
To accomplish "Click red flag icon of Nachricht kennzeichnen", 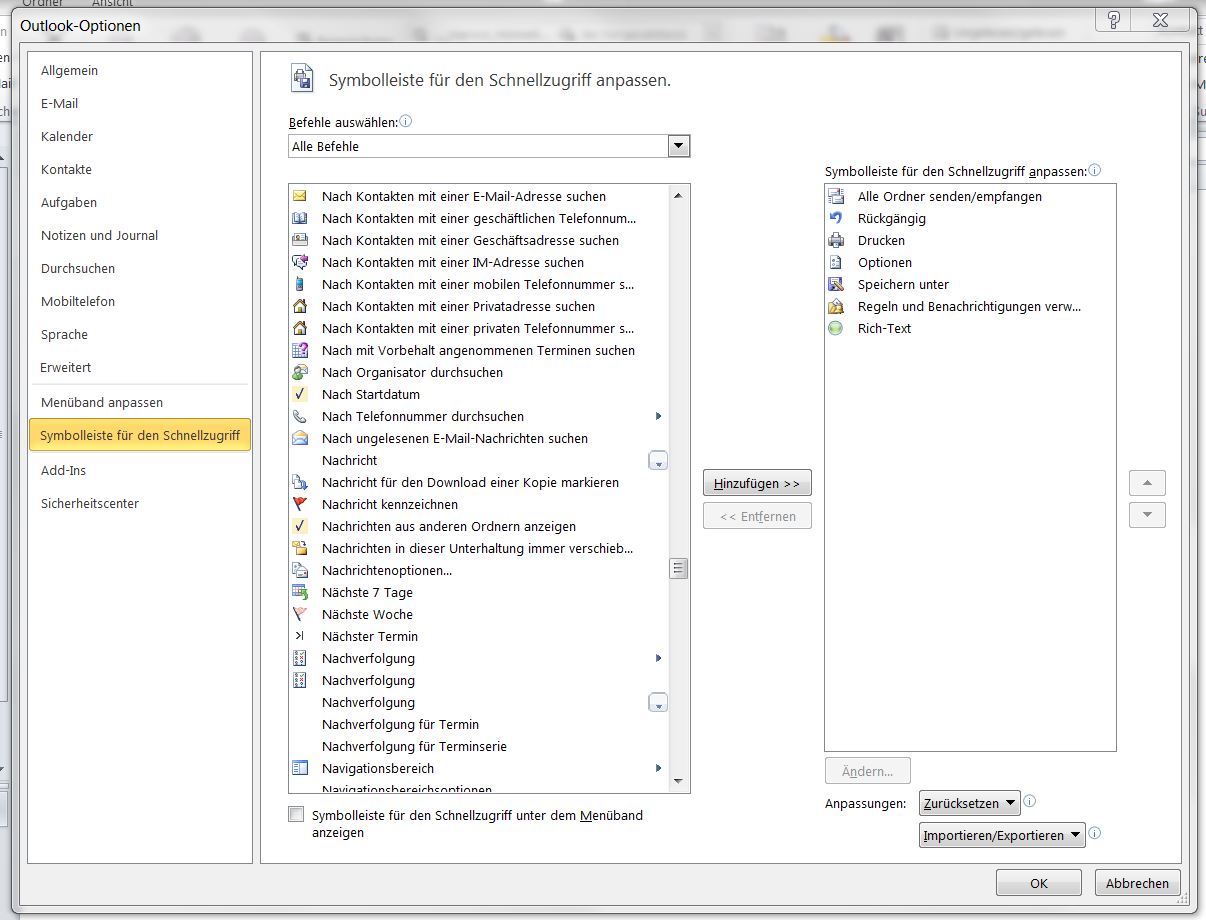I will click(300, 504).
